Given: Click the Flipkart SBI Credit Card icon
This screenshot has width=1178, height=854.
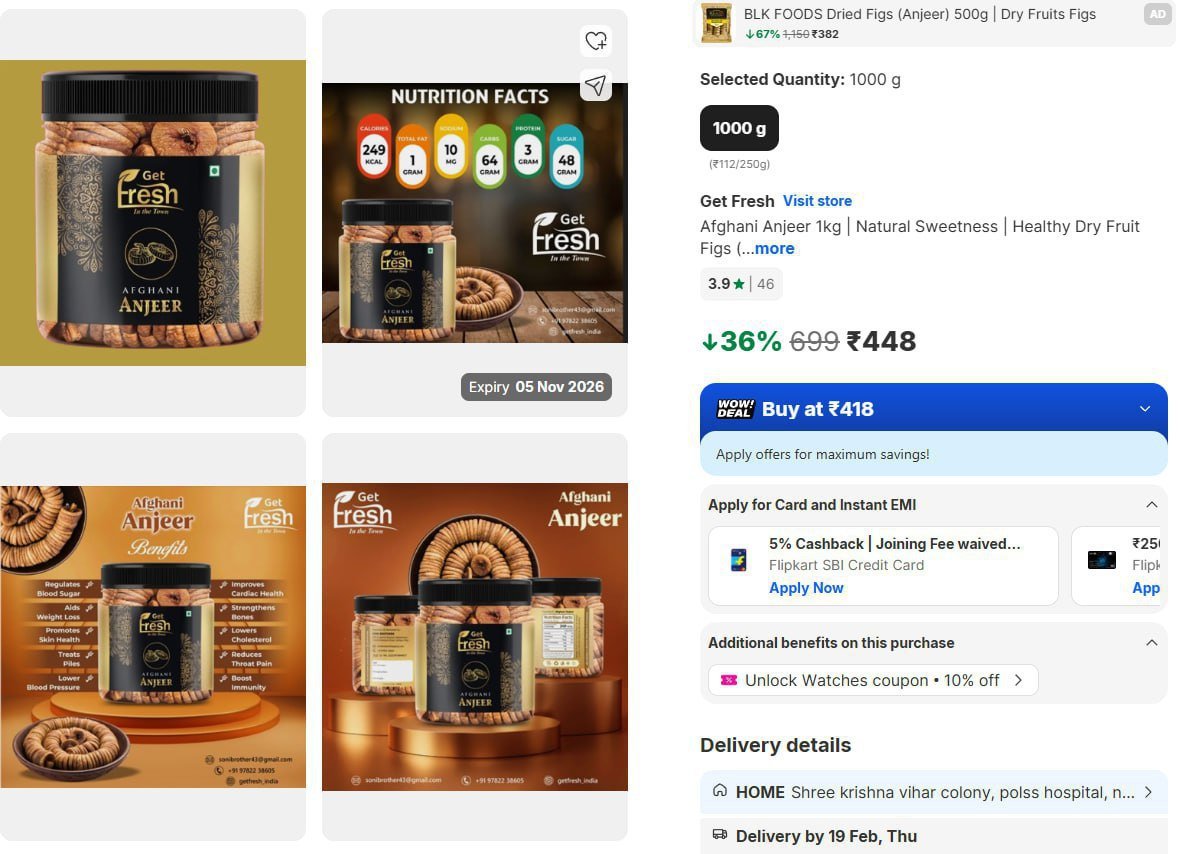Looking at the screenshot, I should (x=739, y=560).
